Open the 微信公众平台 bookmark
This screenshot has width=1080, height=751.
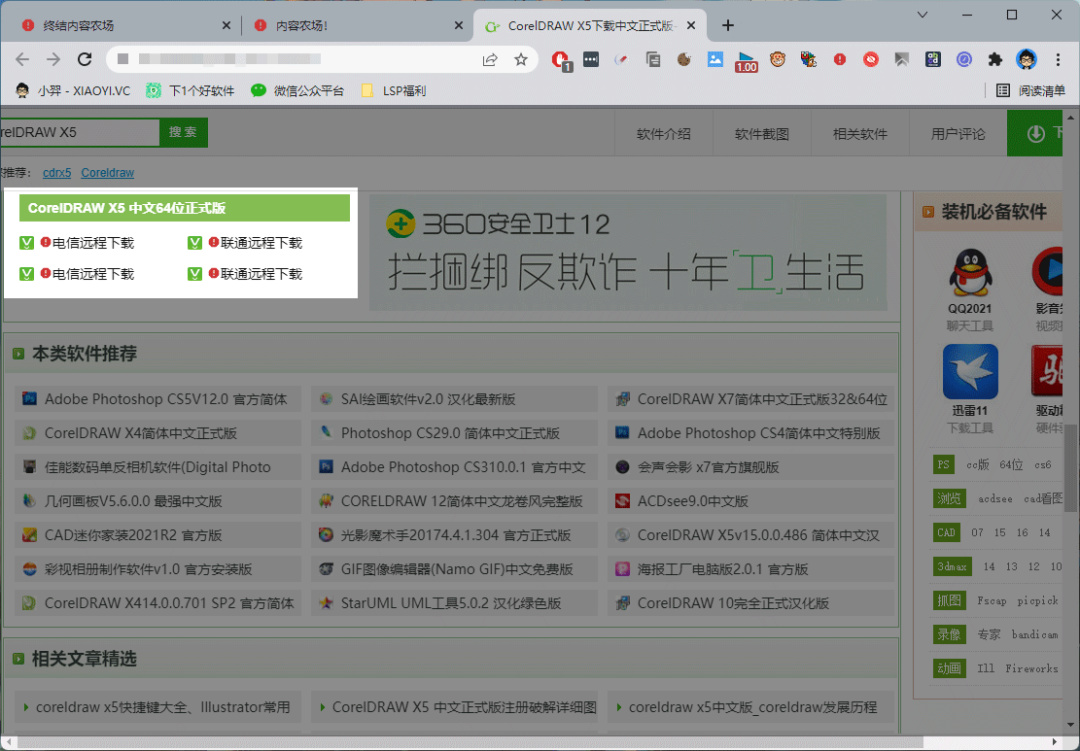coord(297,90)
